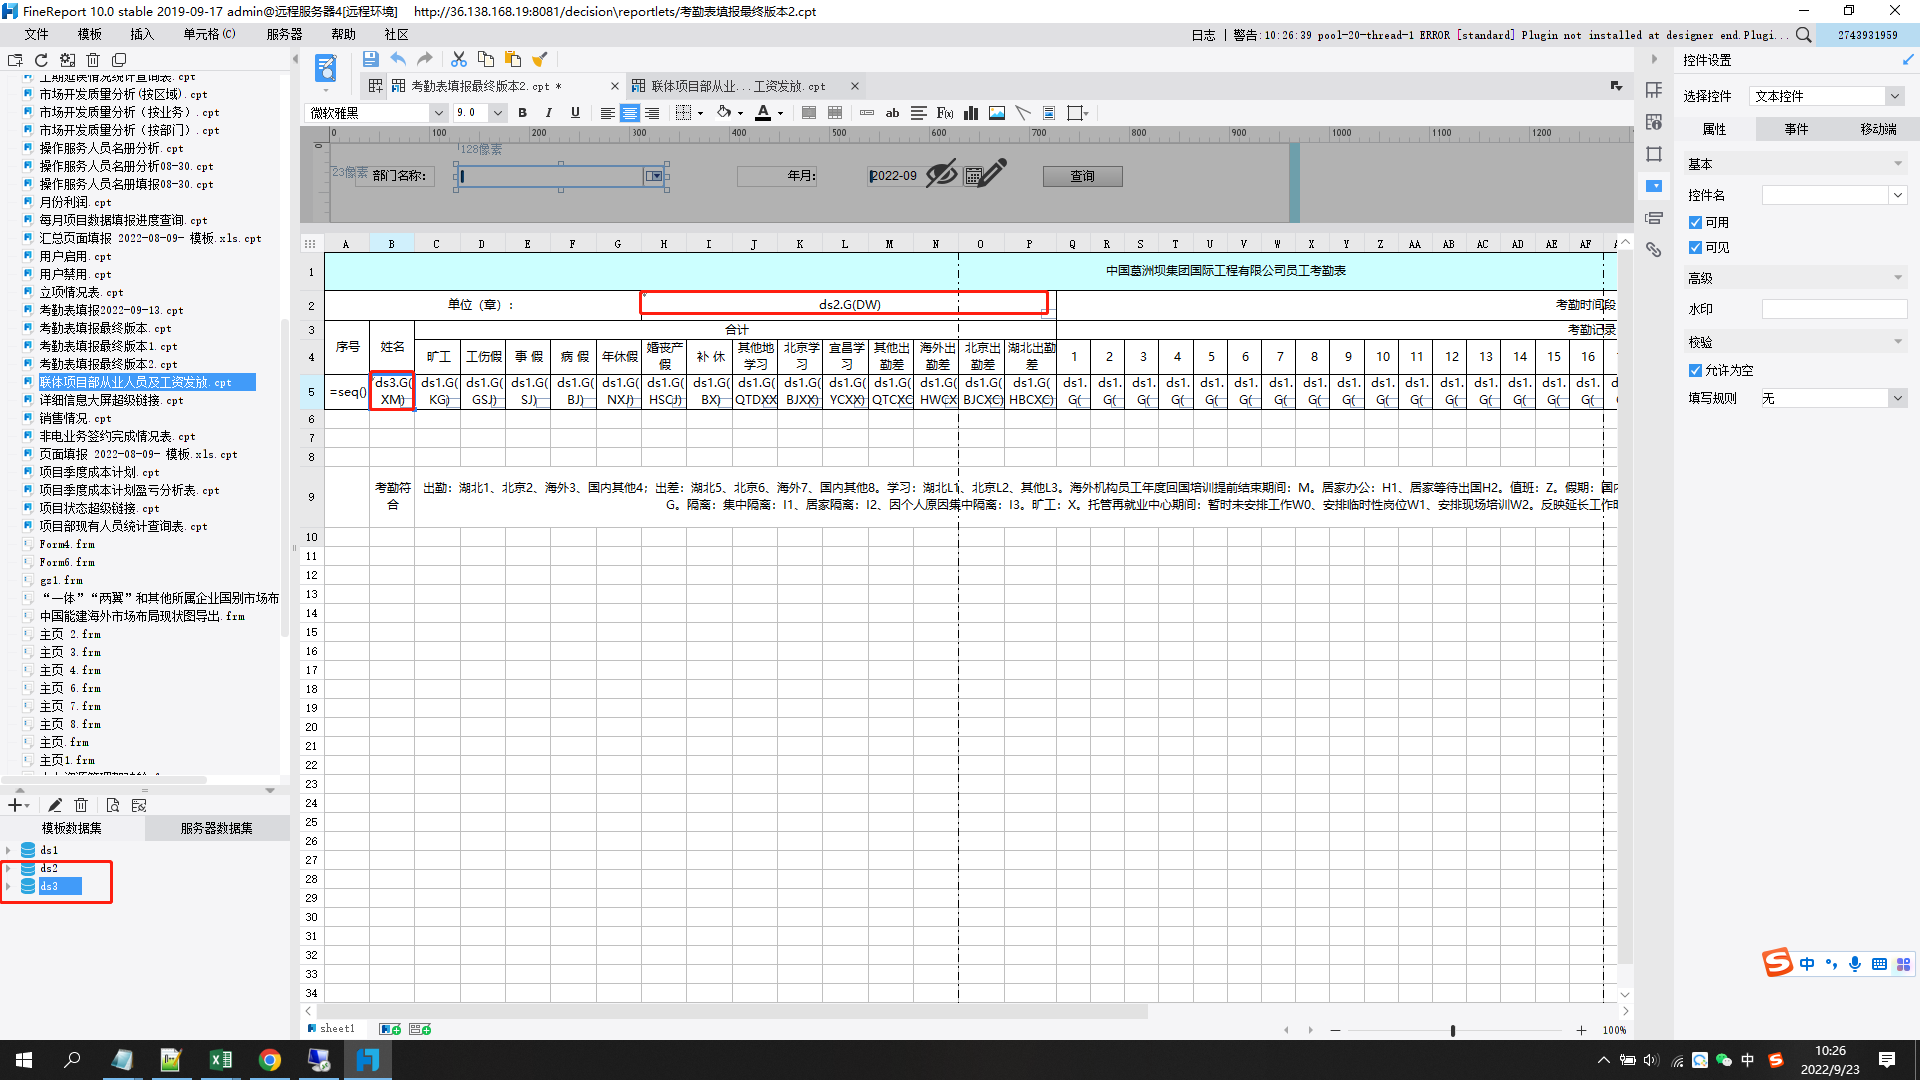Open the cell element panel icon
The height and width of the screenshot is (1080, 1920).
[x=1654, y=90]
